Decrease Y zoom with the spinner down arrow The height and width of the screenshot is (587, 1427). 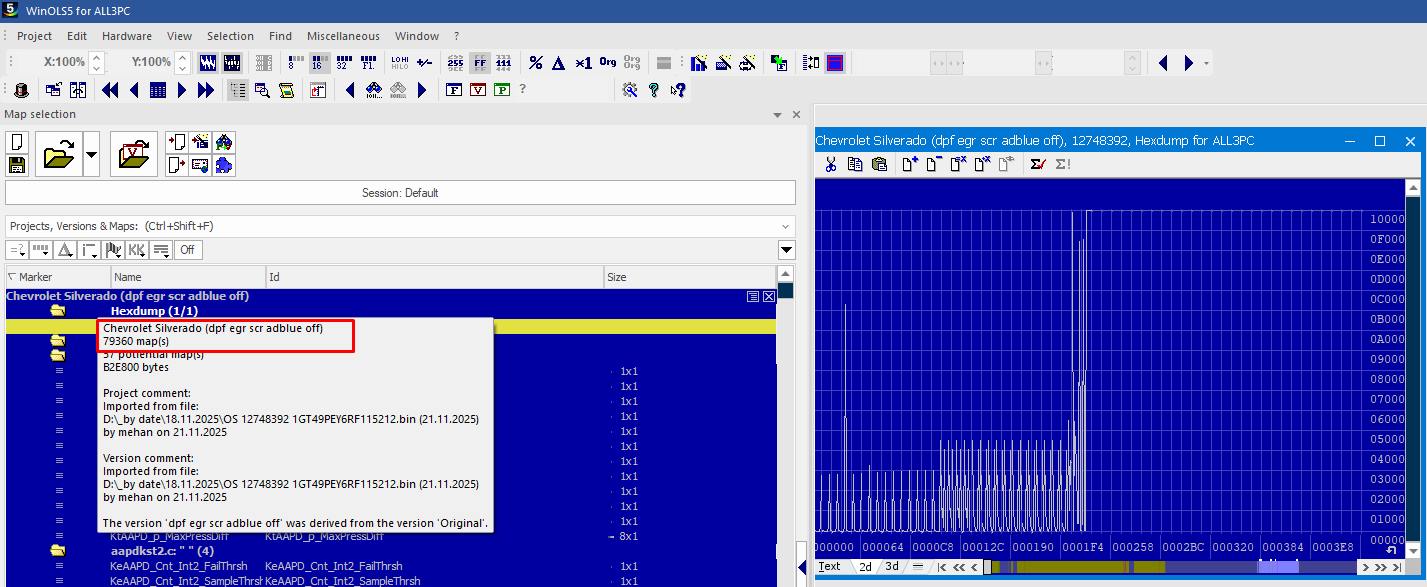(182, 68)
